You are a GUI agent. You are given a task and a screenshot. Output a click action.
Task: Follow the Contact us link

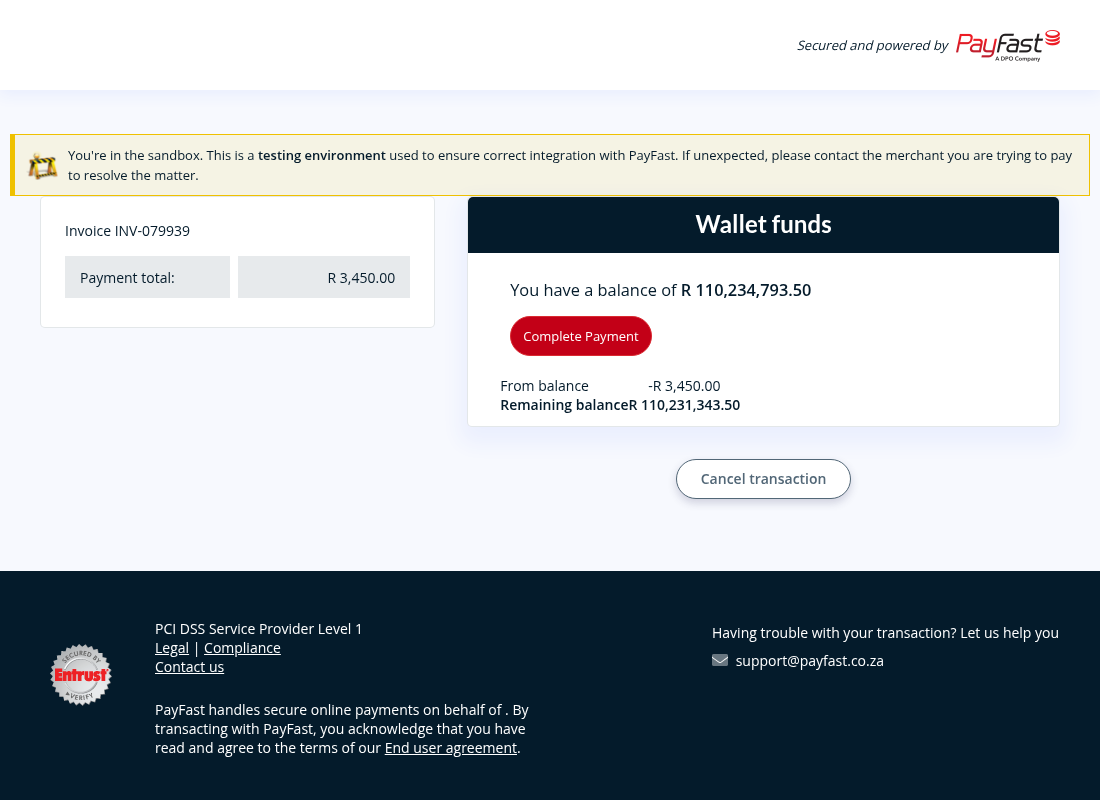pyautogui.click(x=189, y=667)
